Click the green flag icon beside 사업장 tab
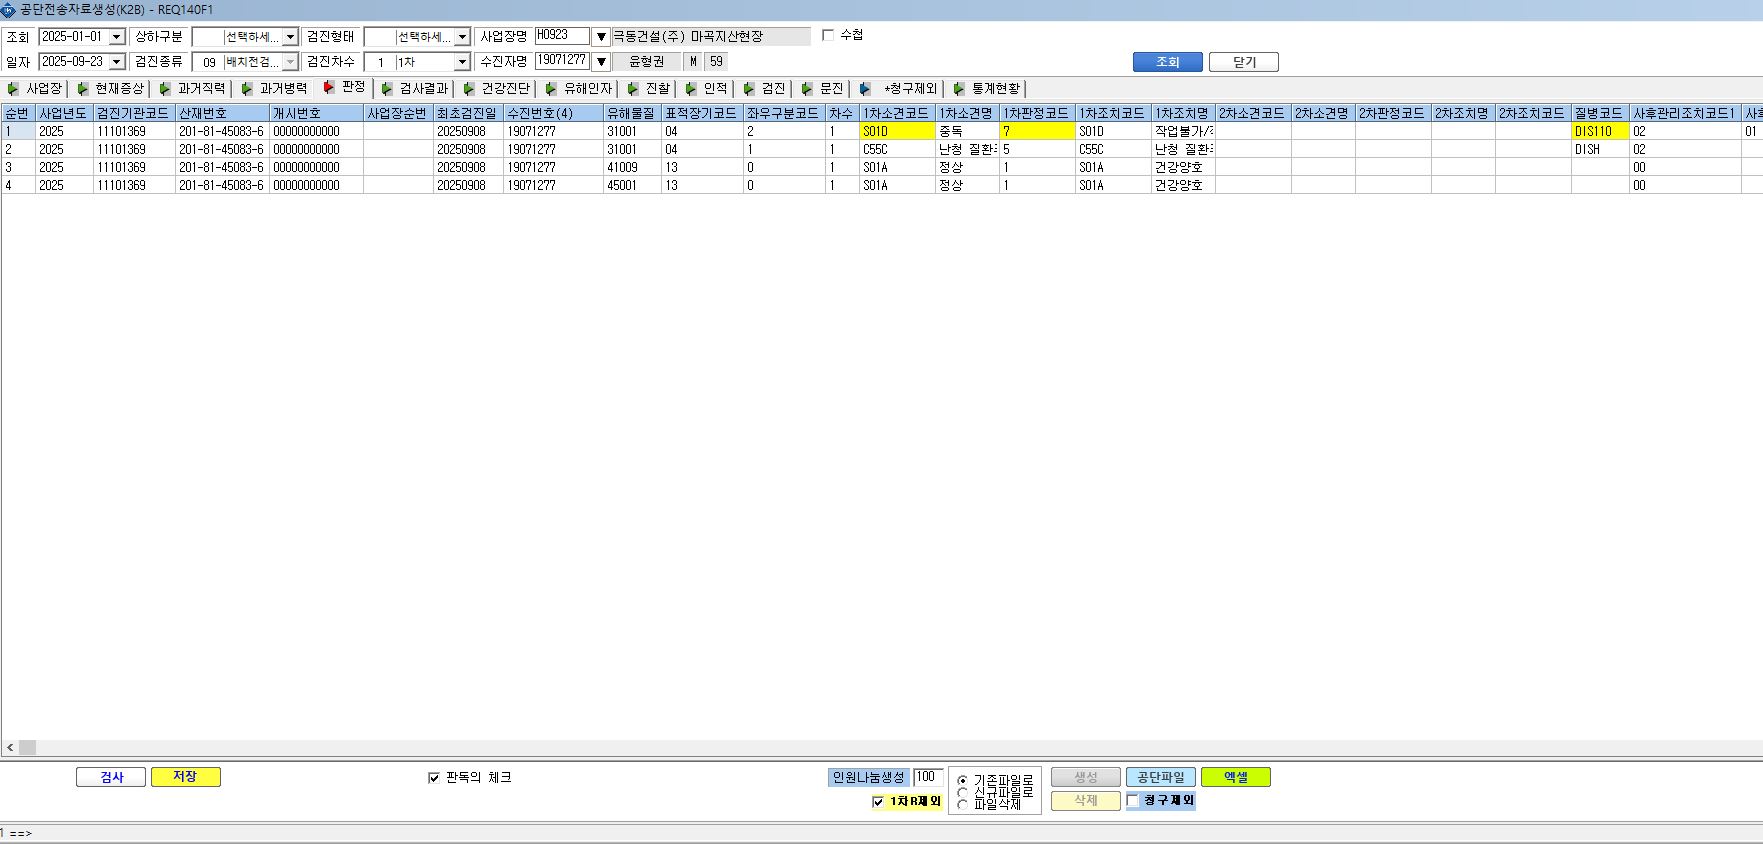The height and width of the screenshot is (844, 1763). (x=13, y=89)
